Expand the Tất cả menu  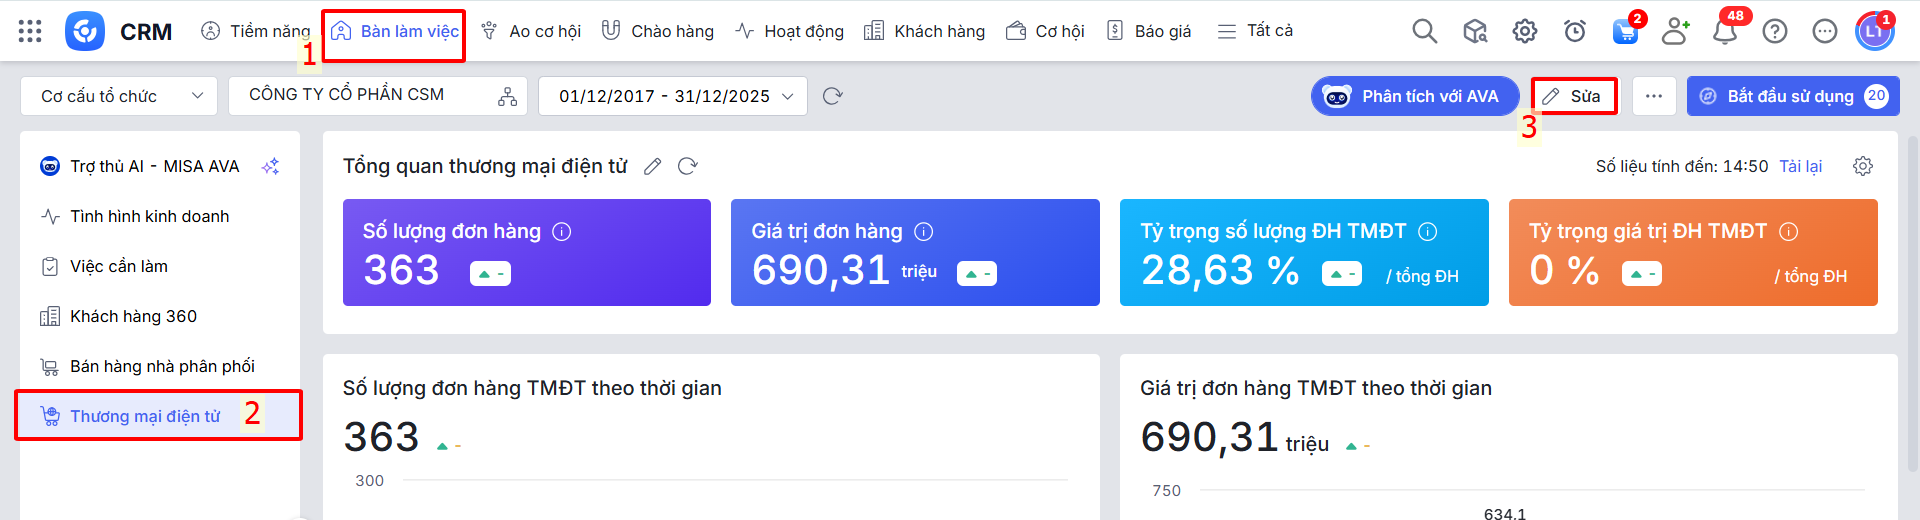[x=1255, y=31]
